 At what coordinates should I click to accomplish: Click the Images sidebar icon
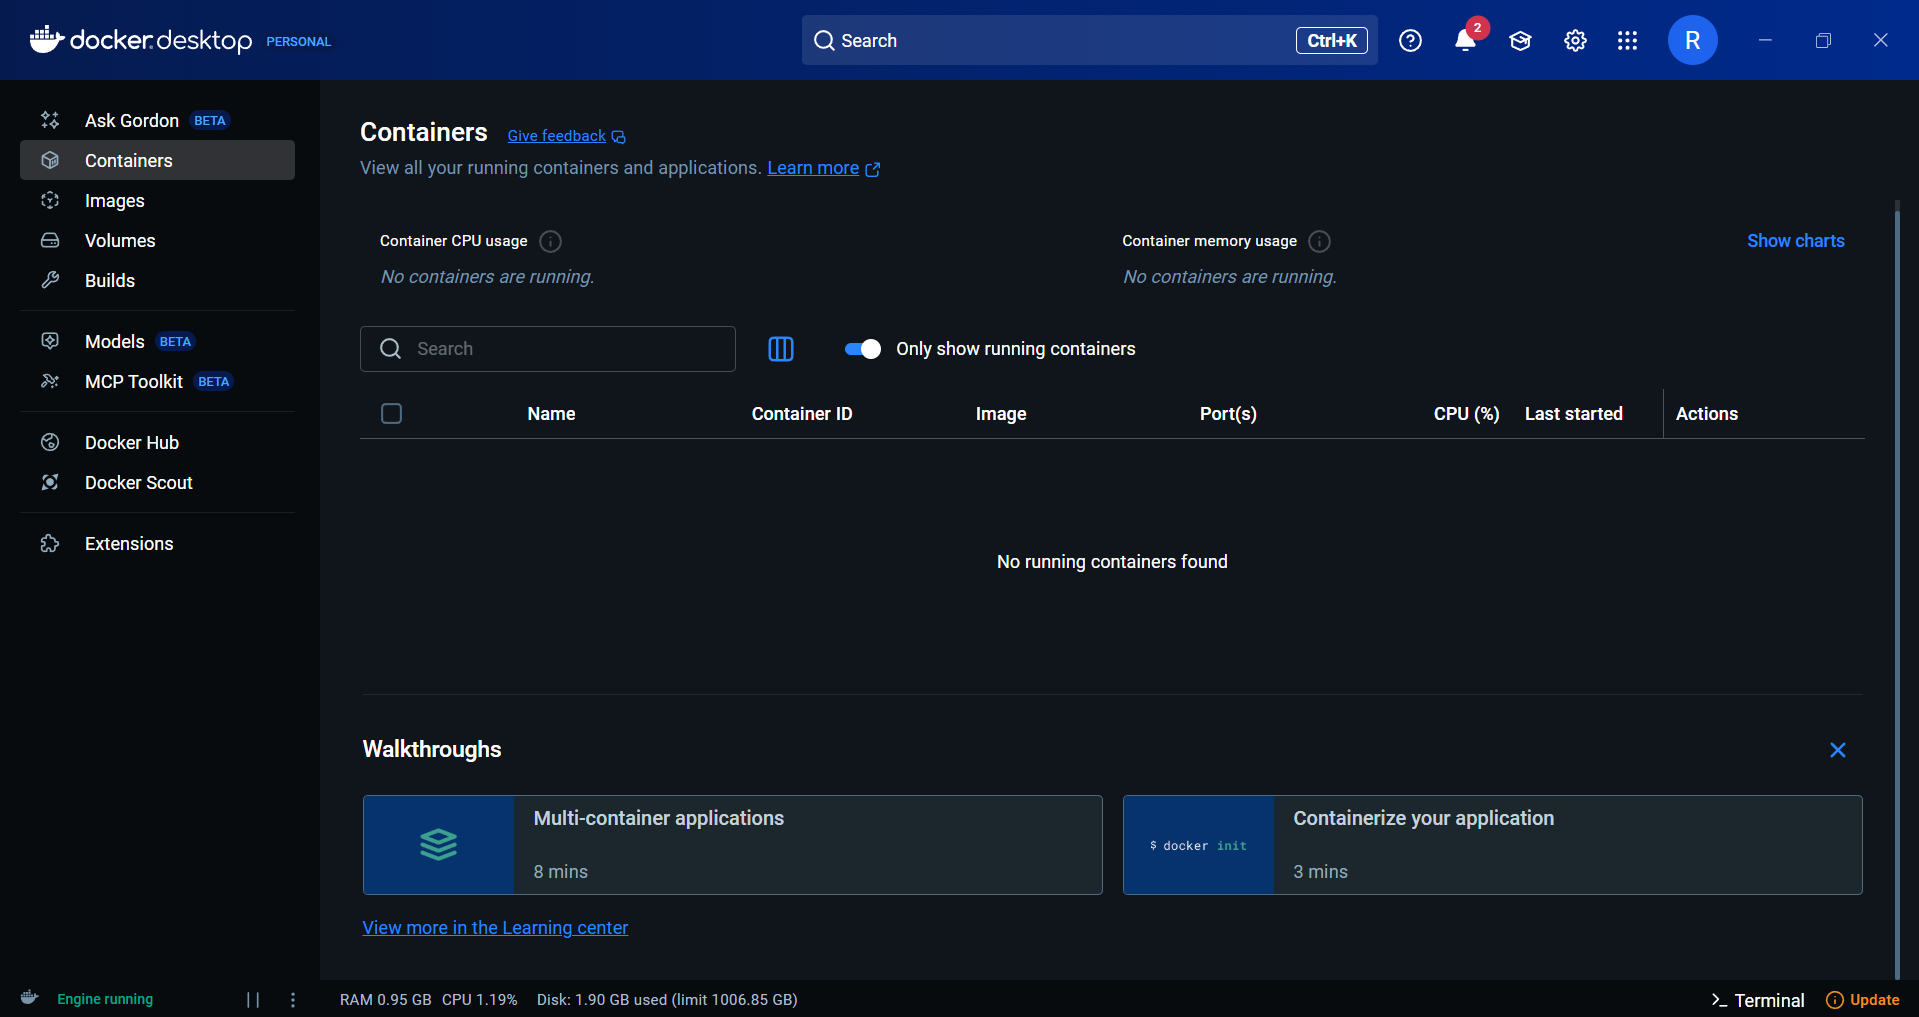pyautogui.click(x=50, y=200)
